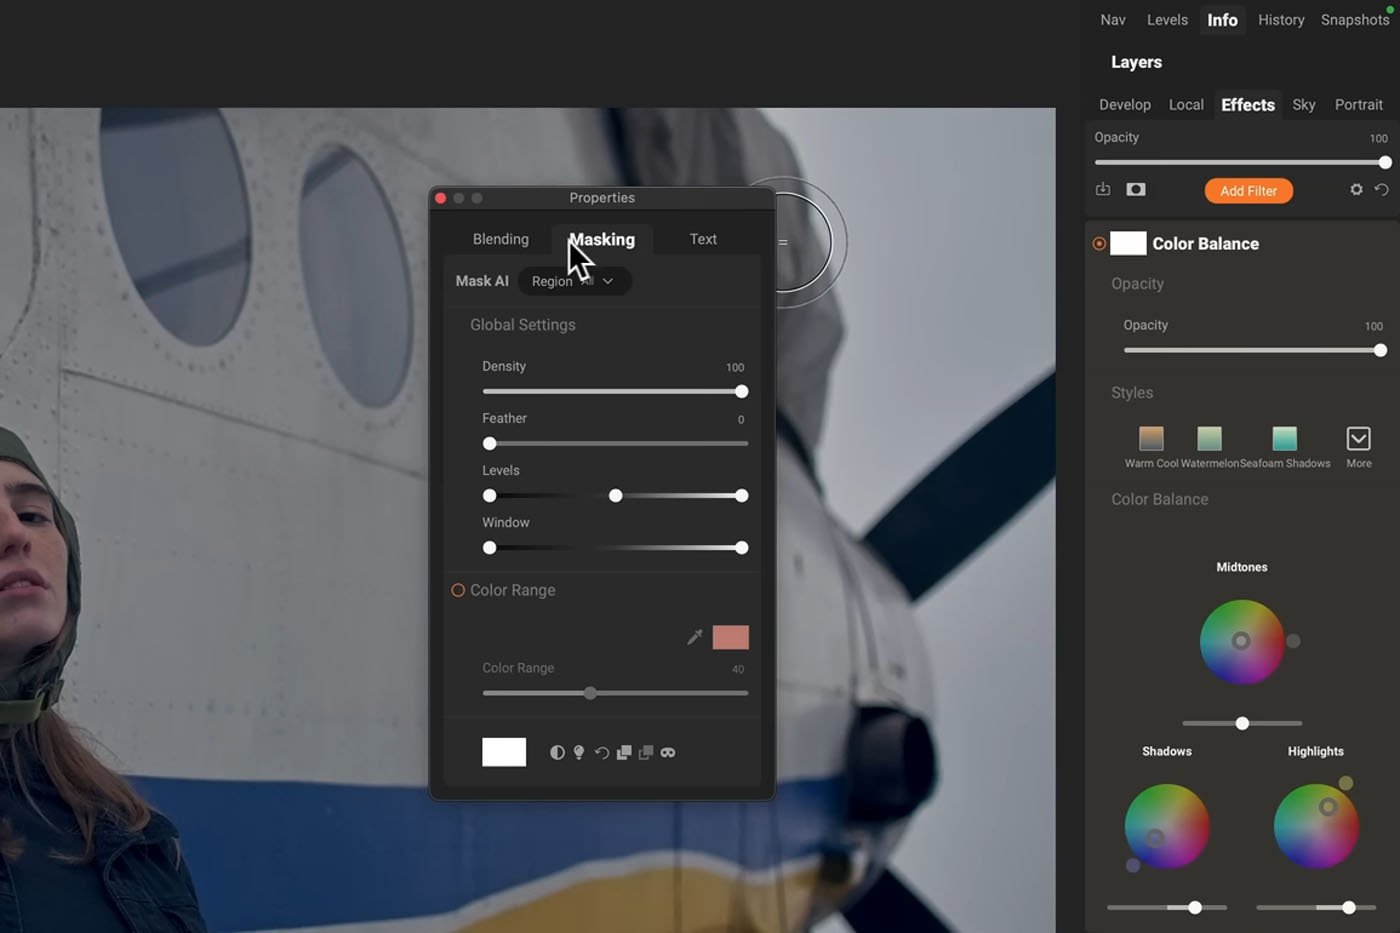The width and height of the screenshot is (1400, 933).
Task: Open the Info panel tab
Action: (1222, 20)
